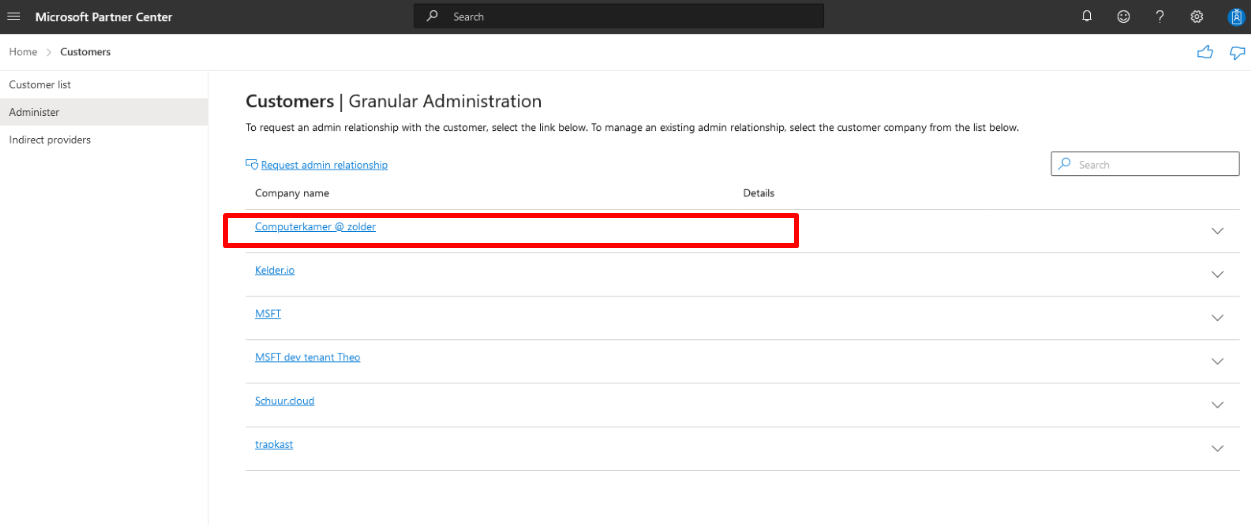The height and width of the screenshot is (525, 1251).
Task: Click the magnifier in customer search box
Action: tap(1065, 164)
